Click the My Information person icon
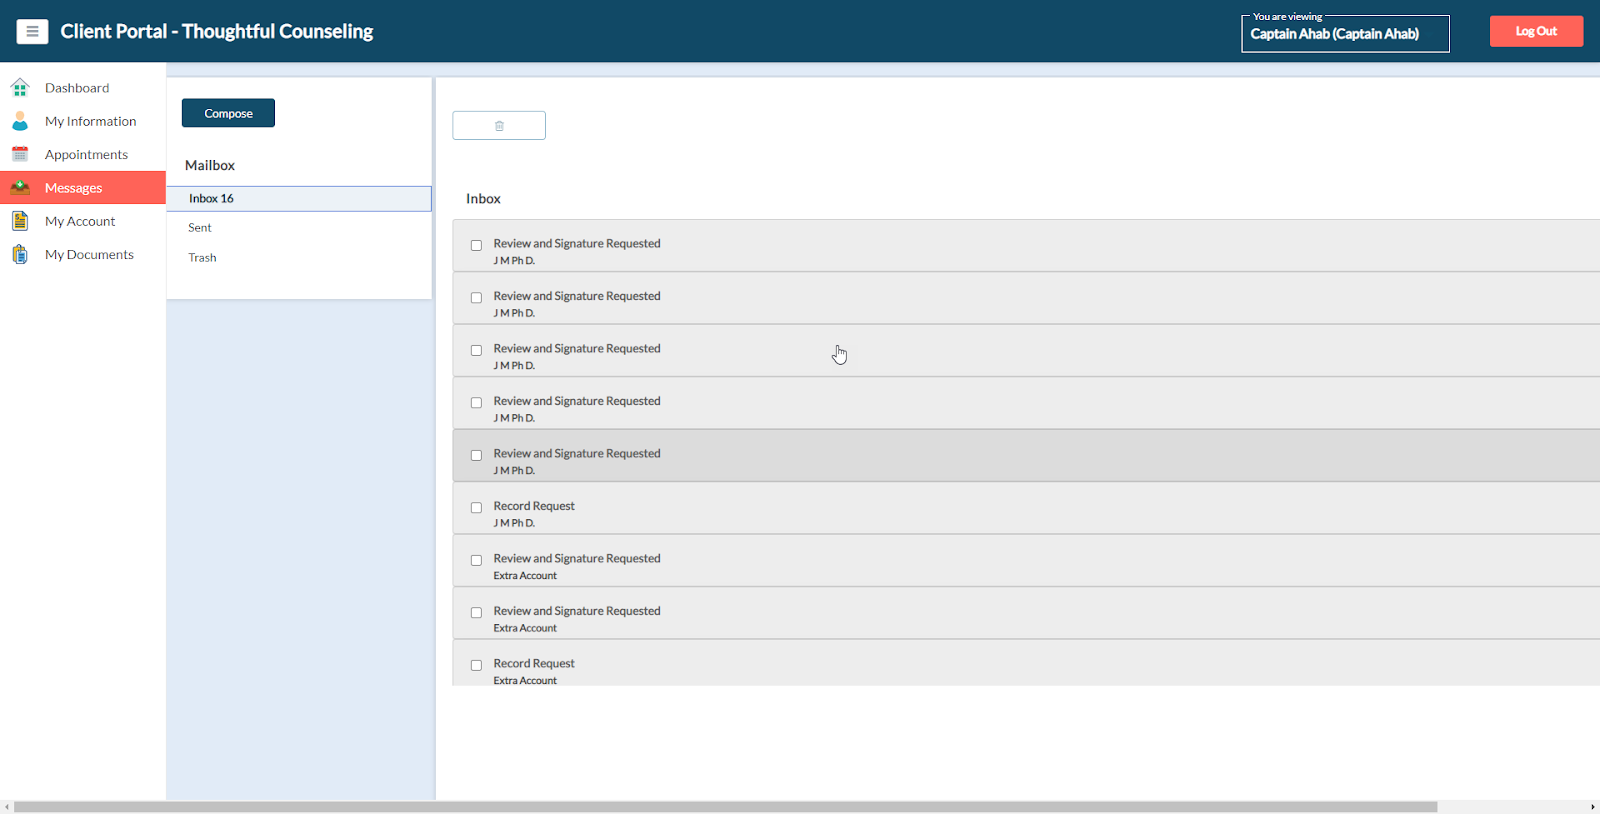 (x=20, y=121)
